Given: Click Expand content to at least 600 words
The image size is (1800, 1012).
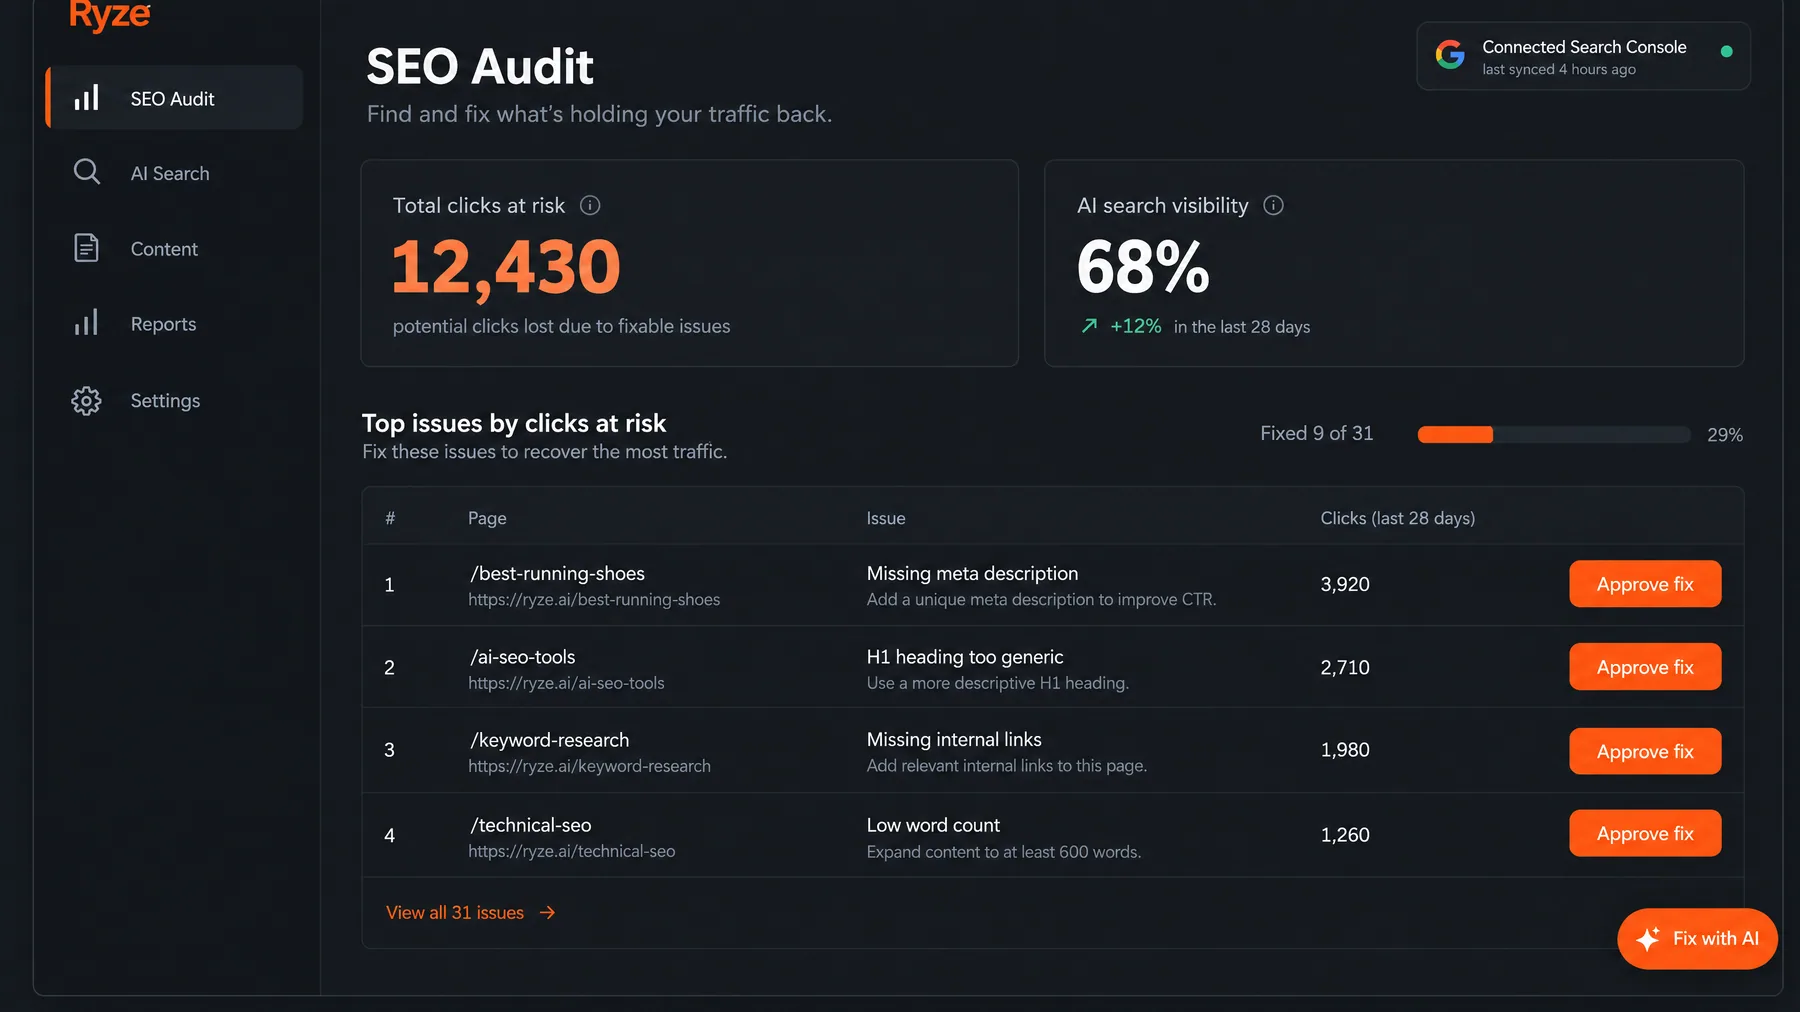Looking at the screenshot, I should coord(1004,852).
